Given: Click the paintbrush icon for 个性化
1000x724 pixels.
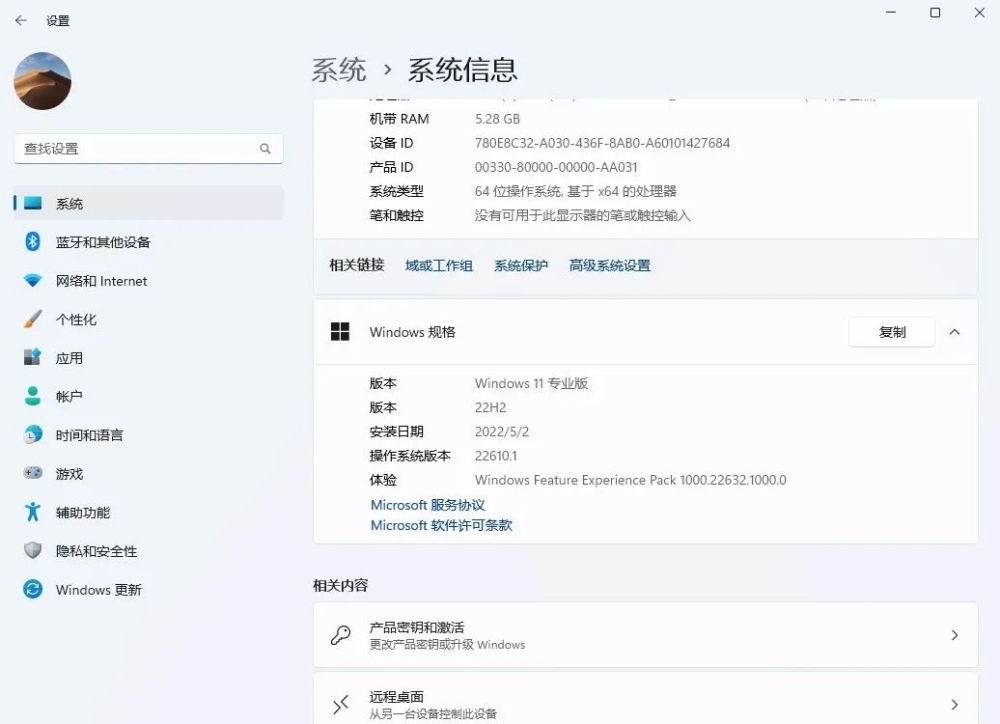Looking at the screenshot, I should [x=33, y=319].
